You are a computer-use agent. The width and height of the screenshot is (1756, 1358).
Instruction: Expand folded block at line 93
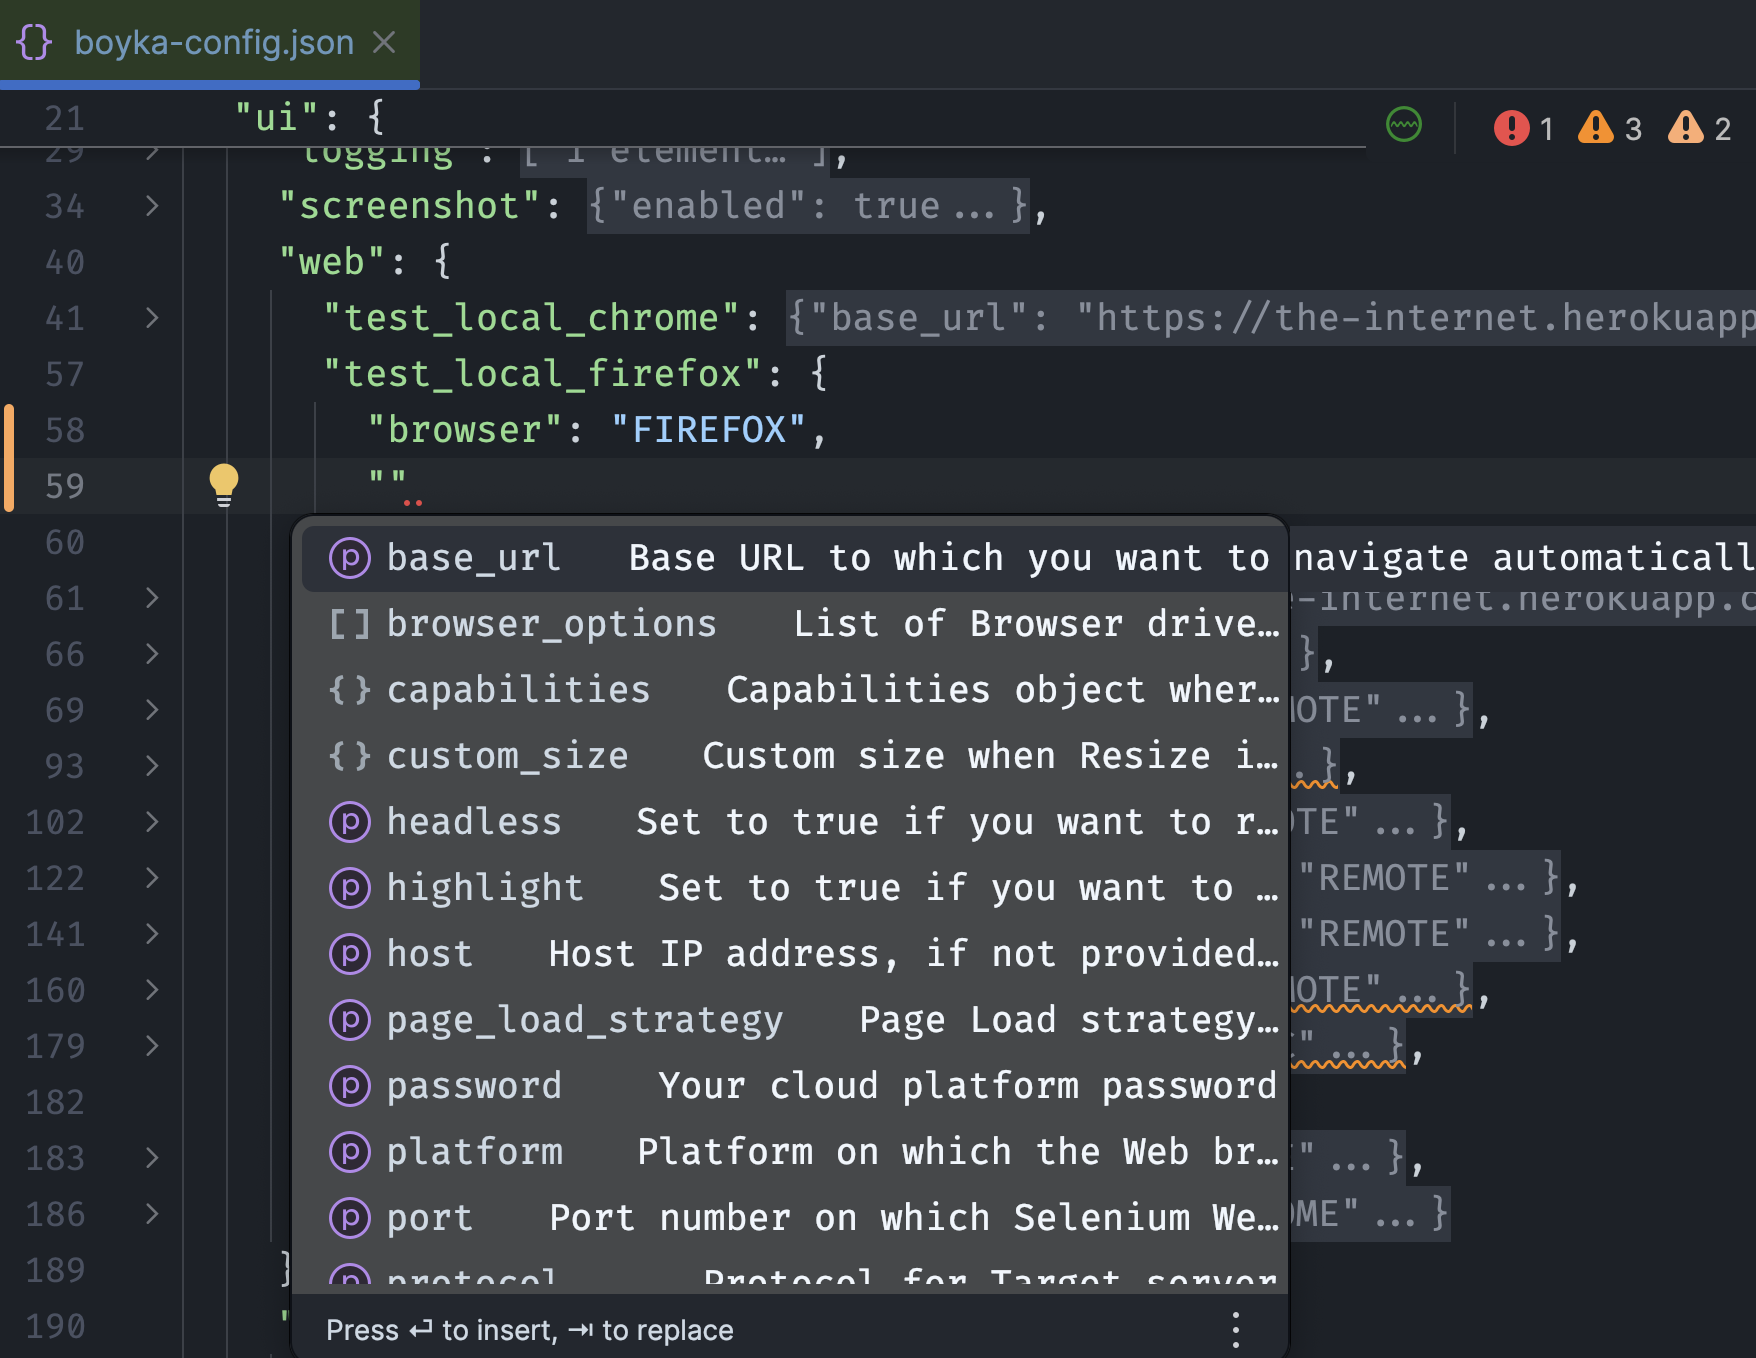click(x=152, y=766)
